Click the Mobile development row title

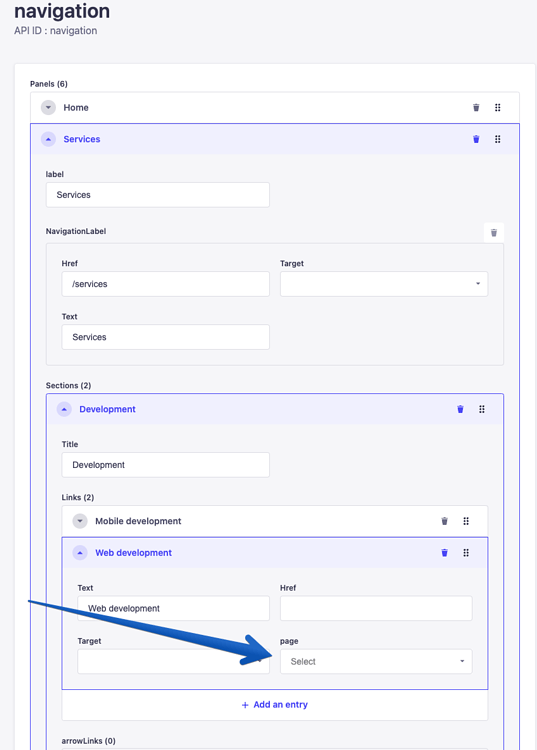coord(138,521)
